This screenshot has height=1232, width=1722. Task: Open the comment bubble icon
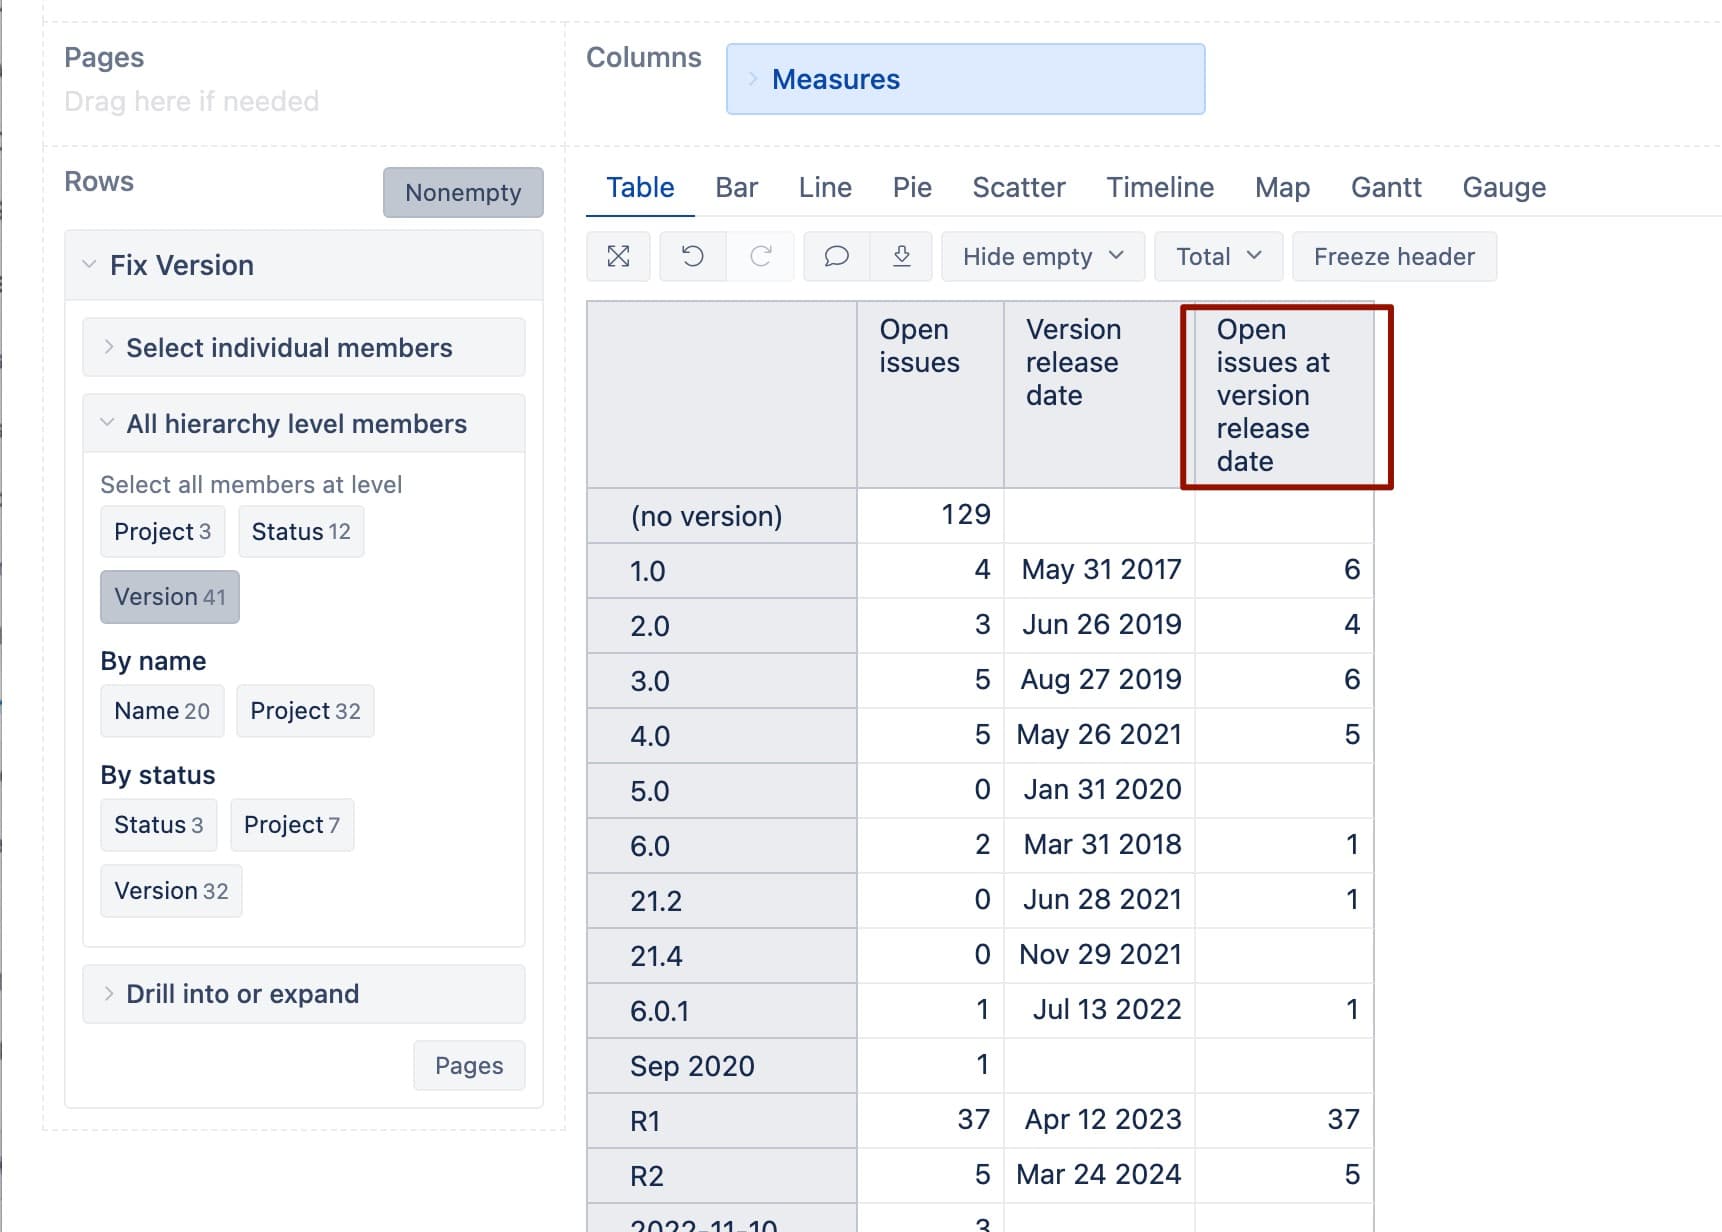point(836,257)
